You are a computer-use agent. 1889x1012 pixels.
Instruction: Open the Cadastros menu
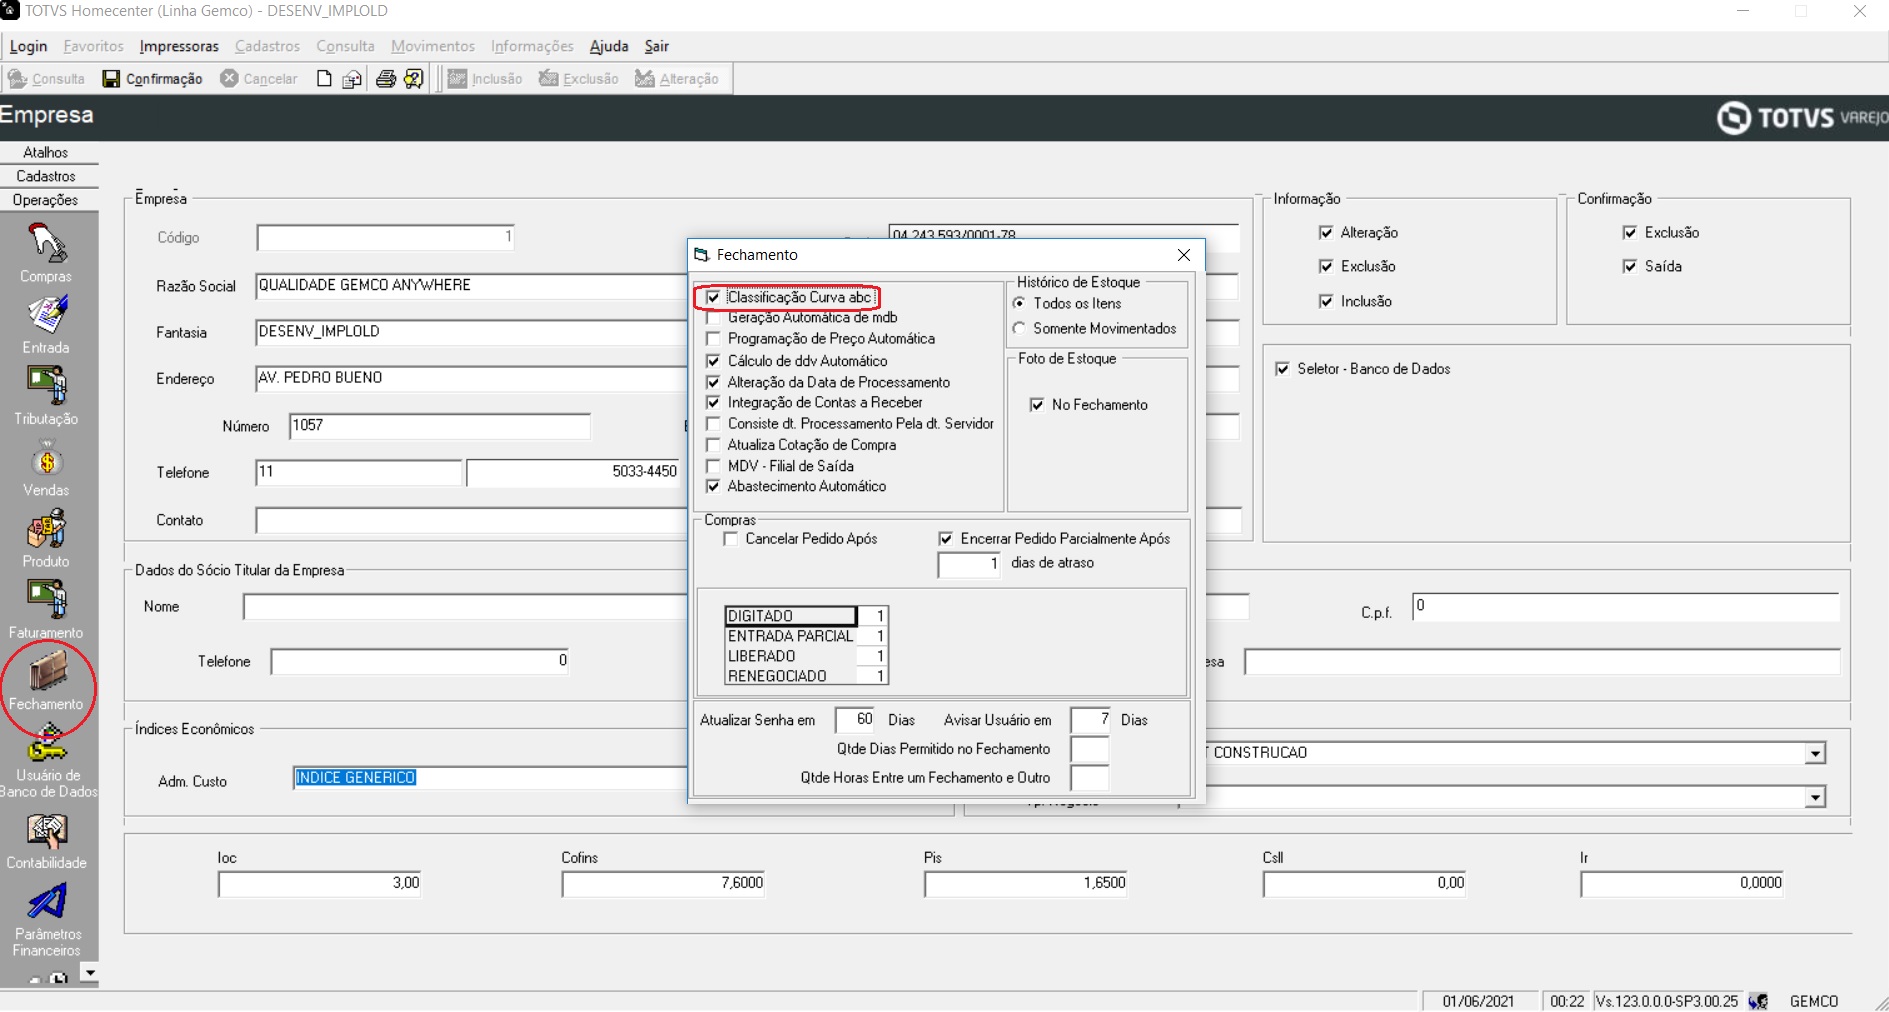(x=267, y=46)
